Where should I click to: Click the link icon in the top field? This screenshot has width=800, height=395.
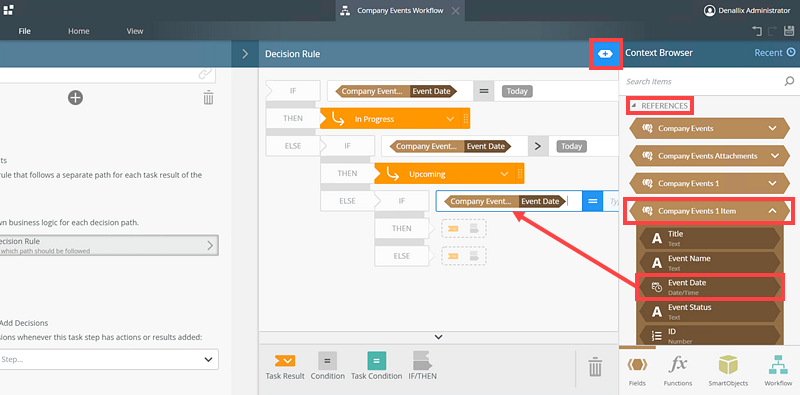[x=205, y=75]
